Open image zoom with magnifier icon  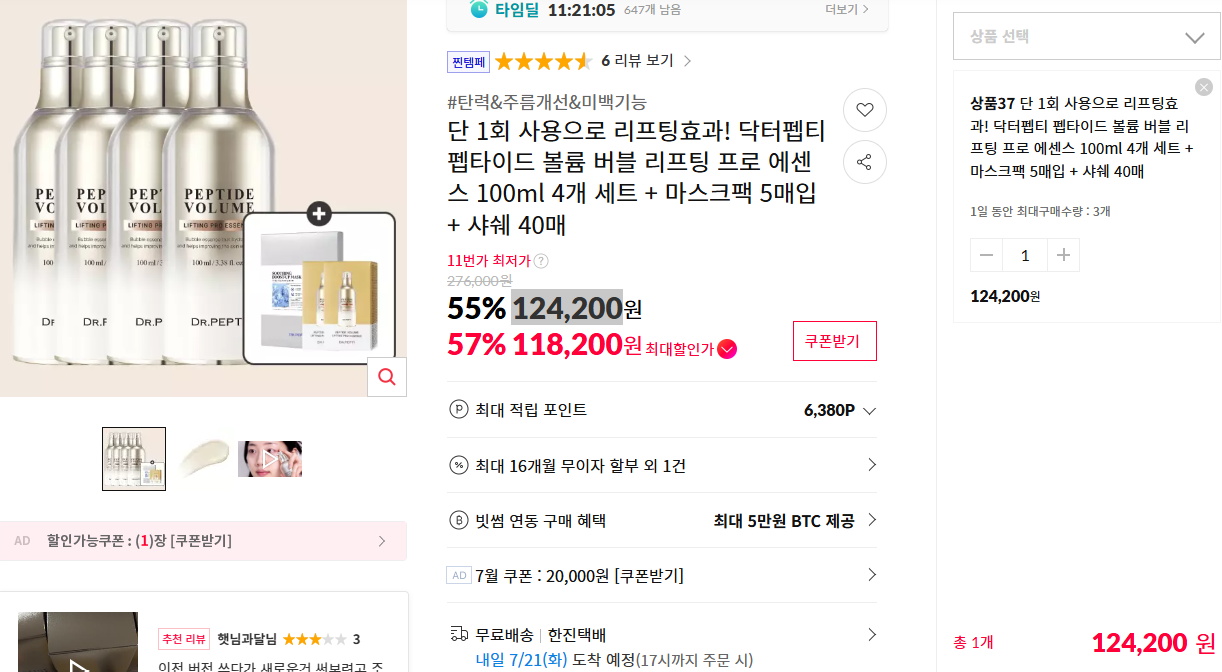point(387,377)
